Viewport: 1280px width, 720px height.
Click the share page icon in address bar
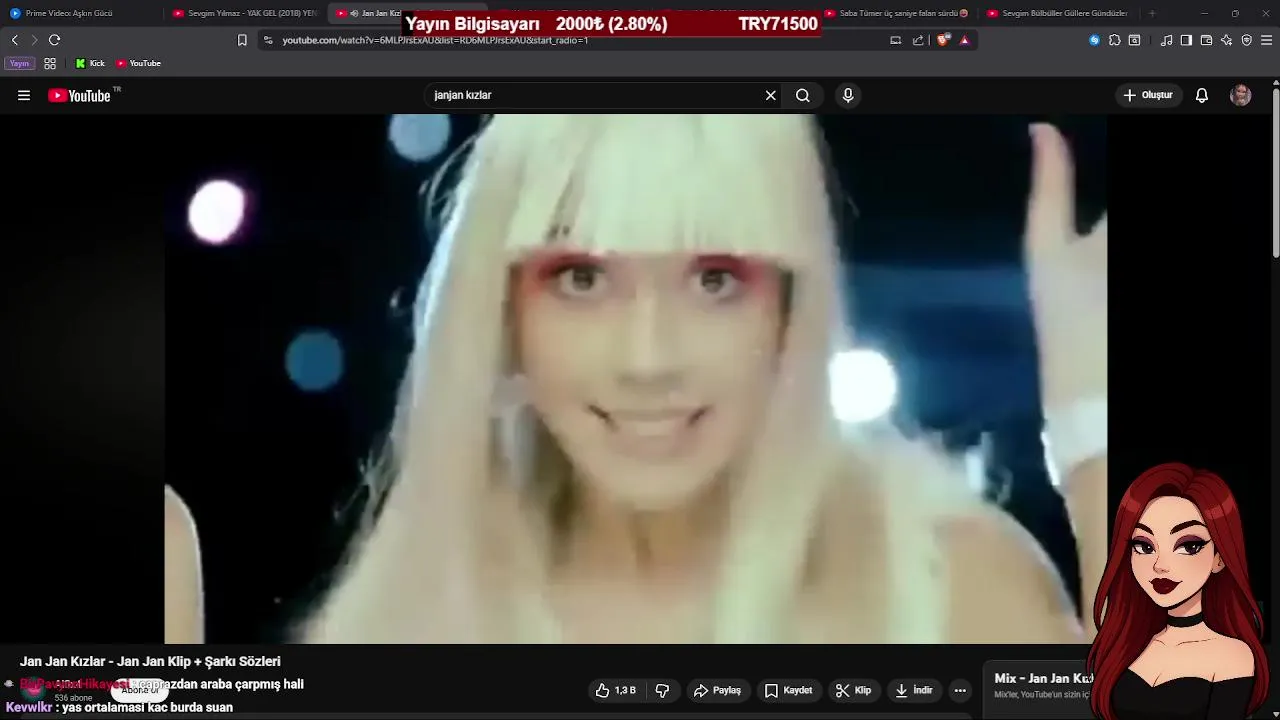(x=918, y=40)
